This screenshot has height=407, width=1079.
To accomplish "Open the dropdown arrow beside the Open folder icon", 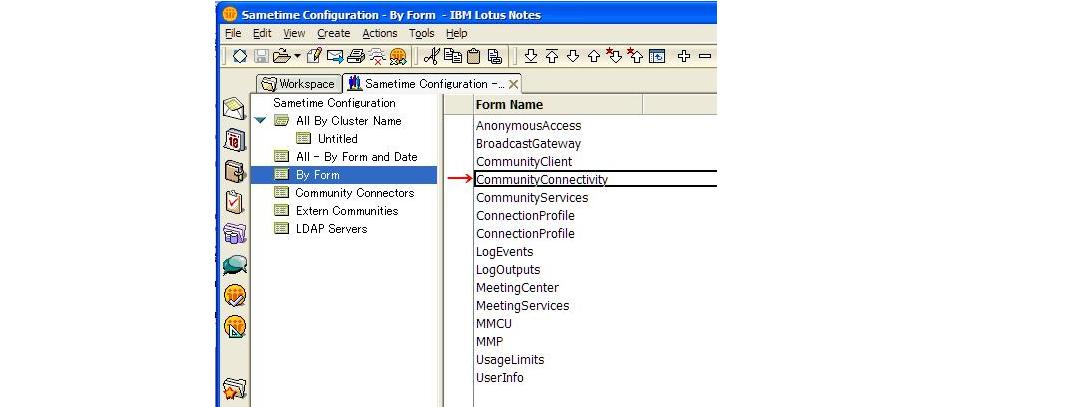I will pyautogui.click(x=297, y=56).
